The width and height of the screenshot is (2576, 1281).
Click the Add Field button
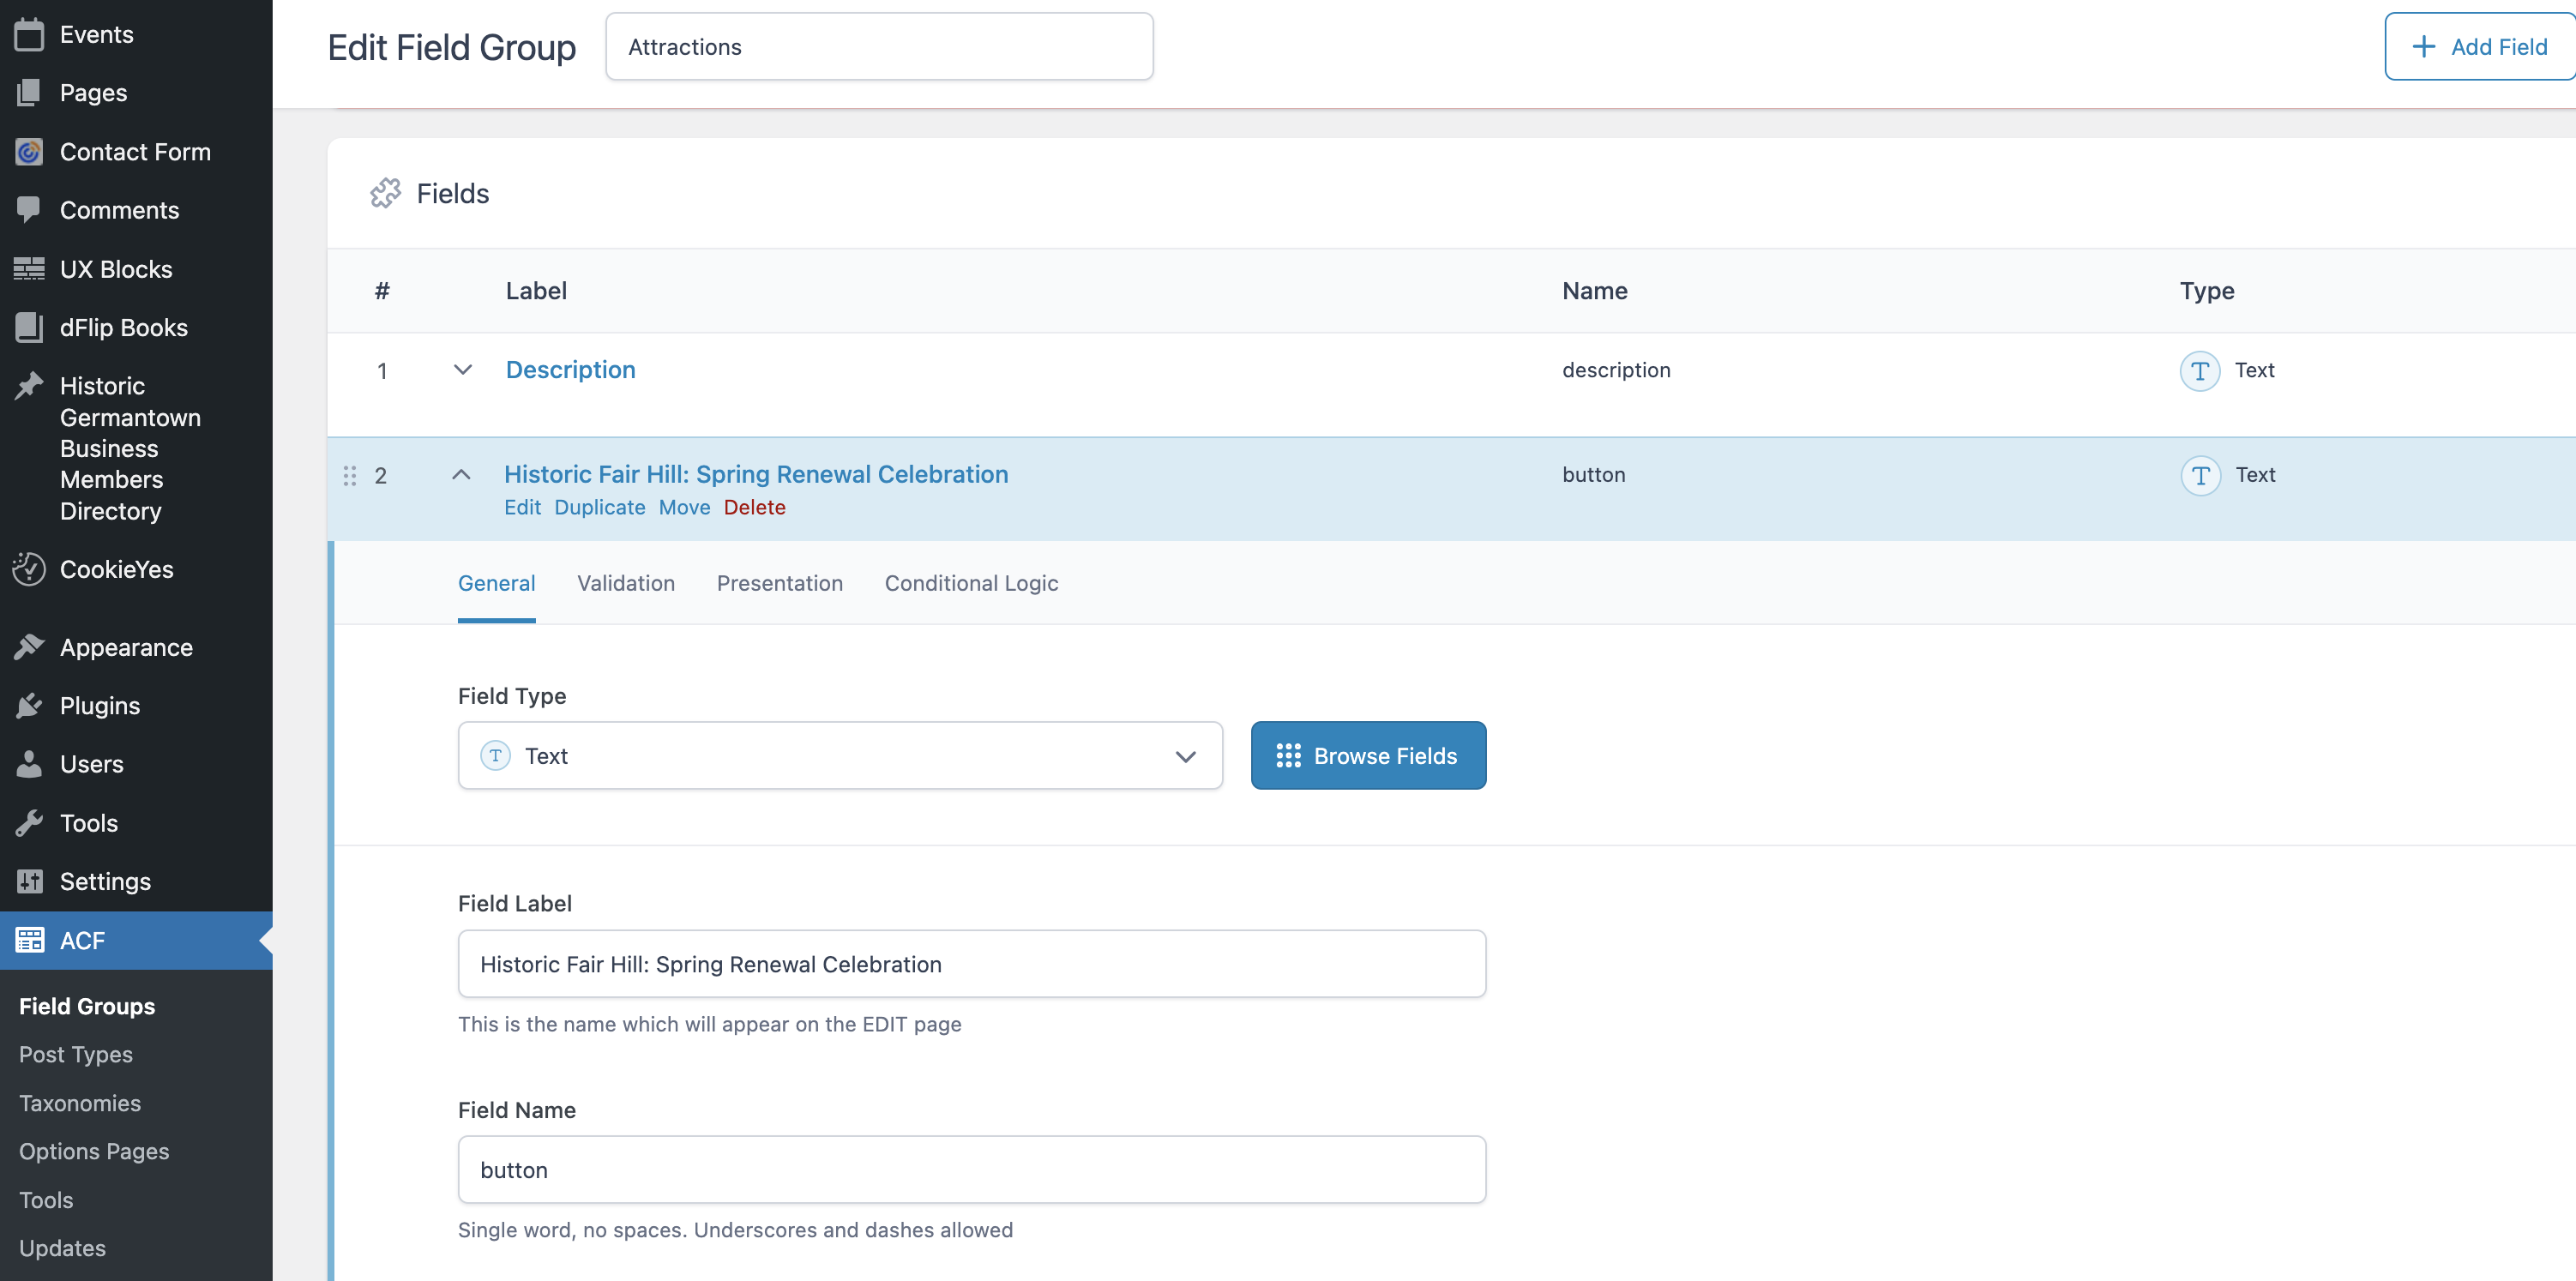click(2479, 47)
